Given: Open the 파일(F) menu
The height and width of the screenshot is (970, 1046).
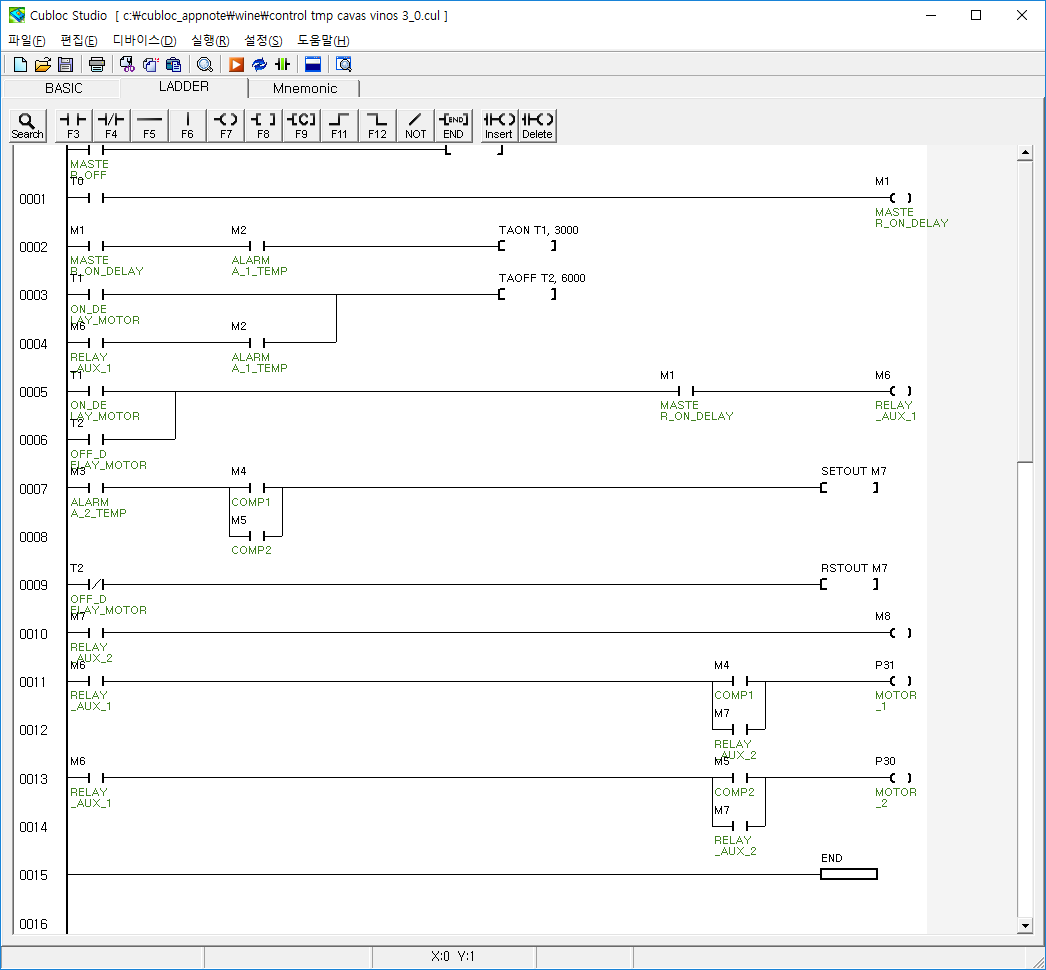Looking at the screenshot, I should point(27,40).
